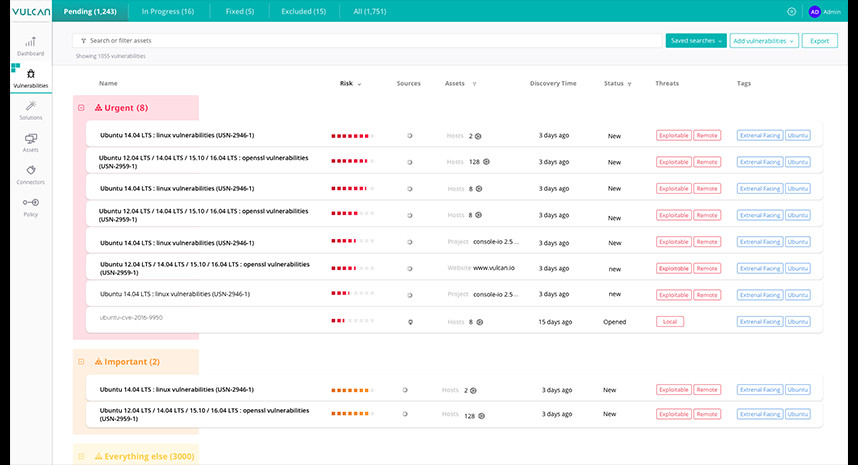Screen dimensions: 858x465
Task: Collapse the Everything else (3000) group
Action: [81, 457]
